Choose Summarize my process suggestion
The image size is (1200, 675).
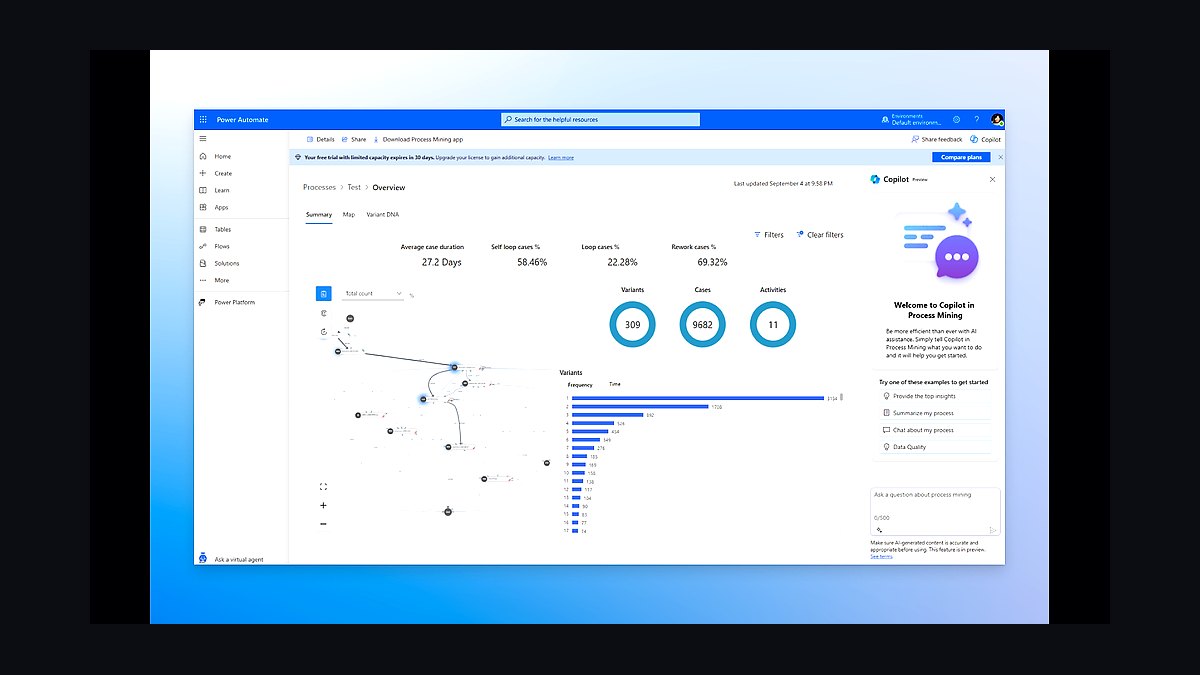923,413
